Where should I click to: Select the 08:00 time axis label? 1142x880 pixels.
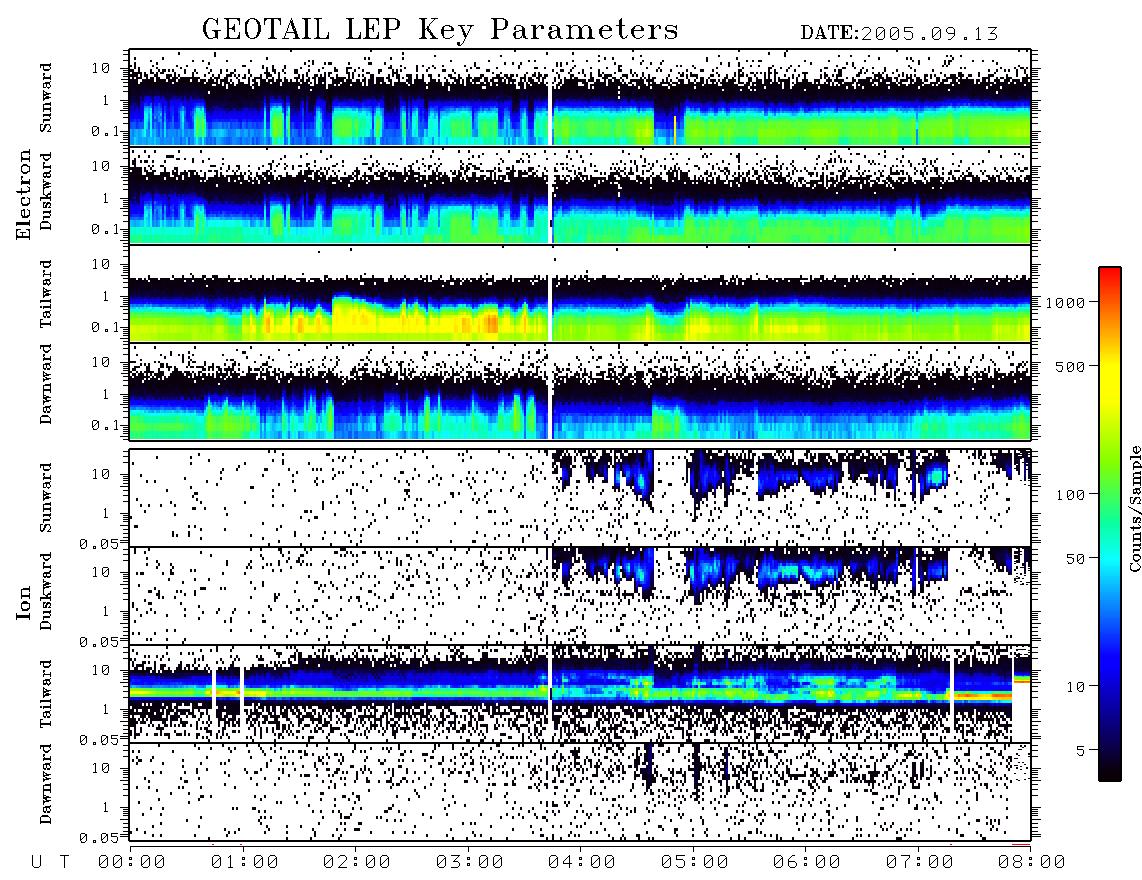[1032, 863]
